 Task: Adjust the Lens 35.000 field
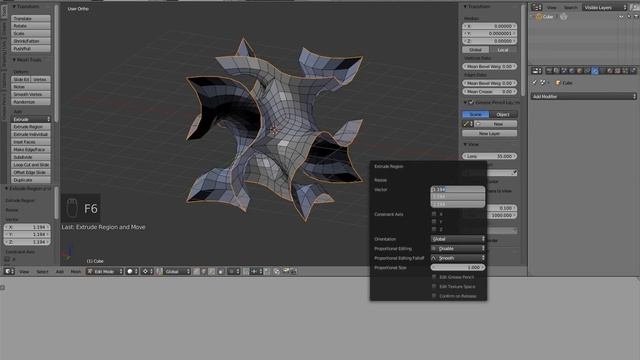point(489,156)
